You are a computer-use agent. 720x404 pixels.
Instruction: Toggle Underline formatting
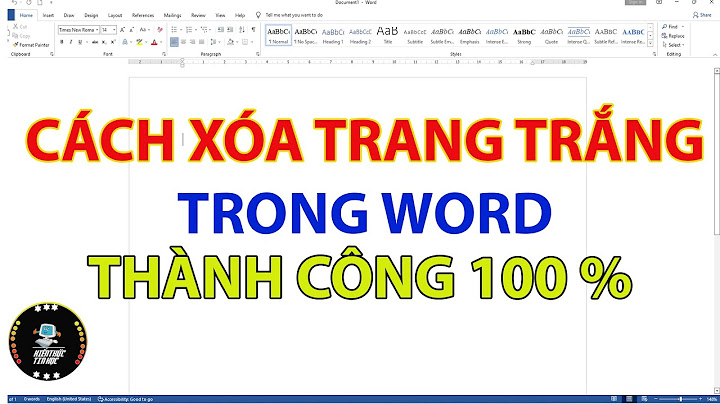80,42
